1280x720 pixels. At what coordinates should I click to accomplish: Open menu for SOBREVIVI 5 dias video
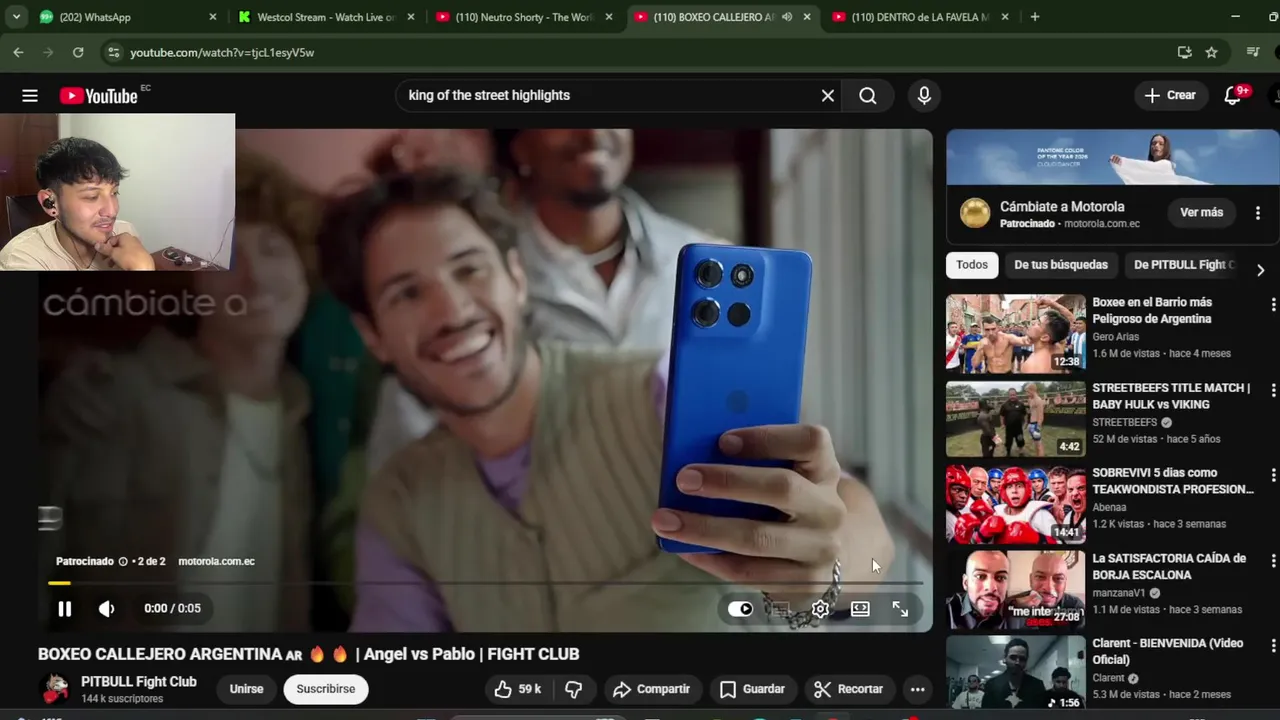pyautogui.click(x=1273, y=475)
